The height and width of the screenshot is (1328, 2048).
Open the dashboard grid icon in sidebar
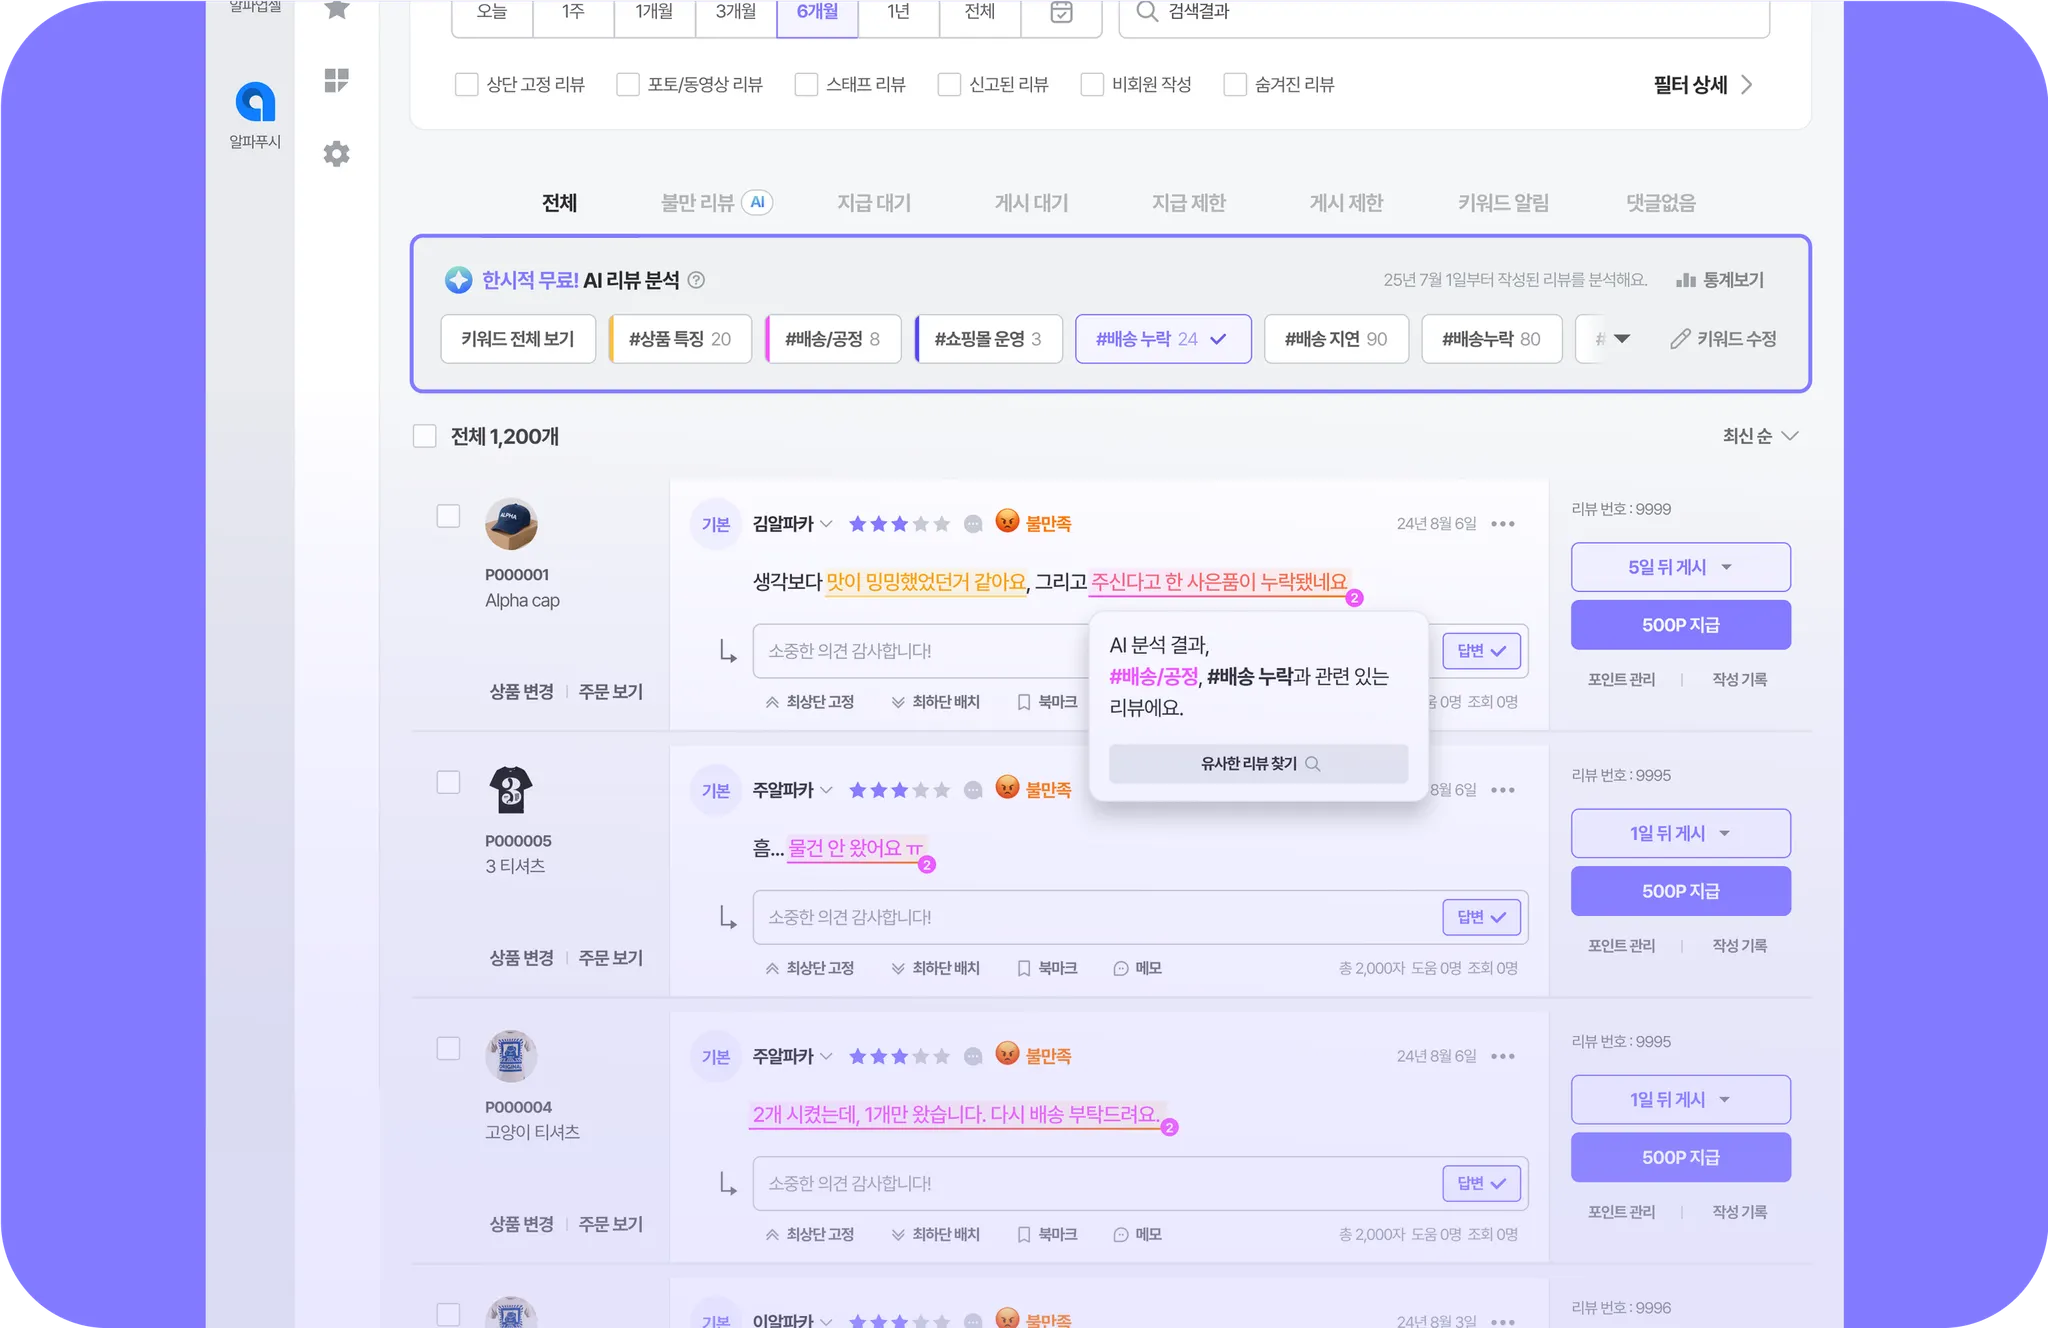337,80
